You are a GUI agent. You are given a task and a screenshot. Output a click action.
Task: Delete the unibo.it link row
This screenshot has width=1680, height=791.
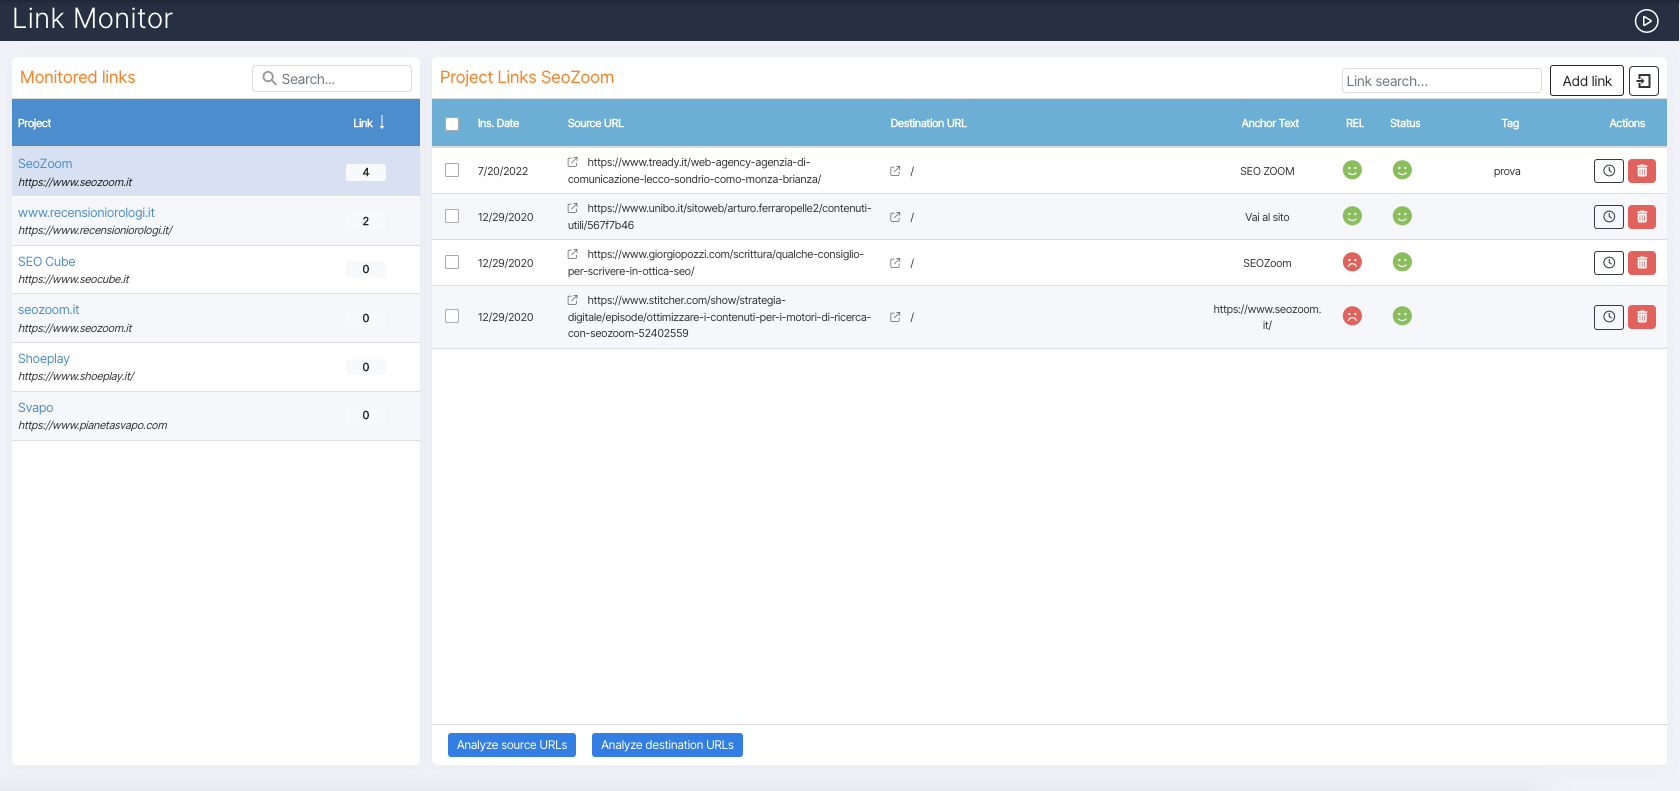[1642, 217]
